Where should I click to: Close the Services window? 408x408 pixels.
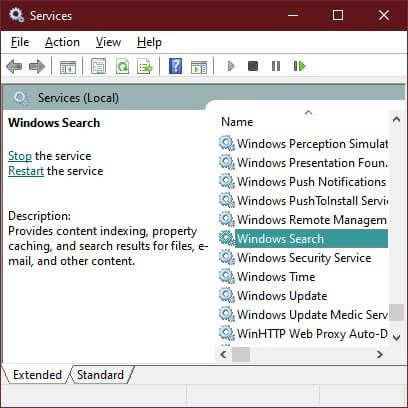384,15
